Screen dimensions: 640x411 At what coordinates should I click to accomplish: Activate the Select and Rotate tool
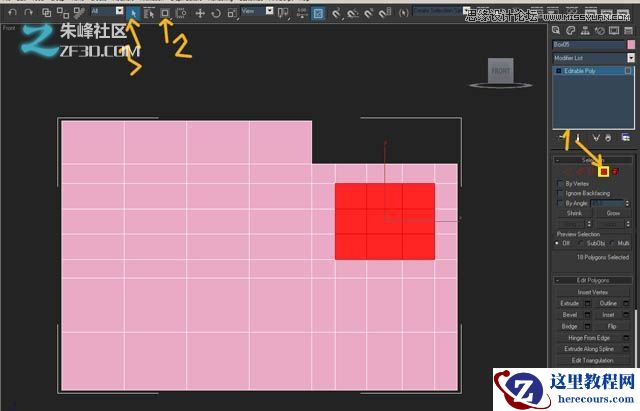216,13
